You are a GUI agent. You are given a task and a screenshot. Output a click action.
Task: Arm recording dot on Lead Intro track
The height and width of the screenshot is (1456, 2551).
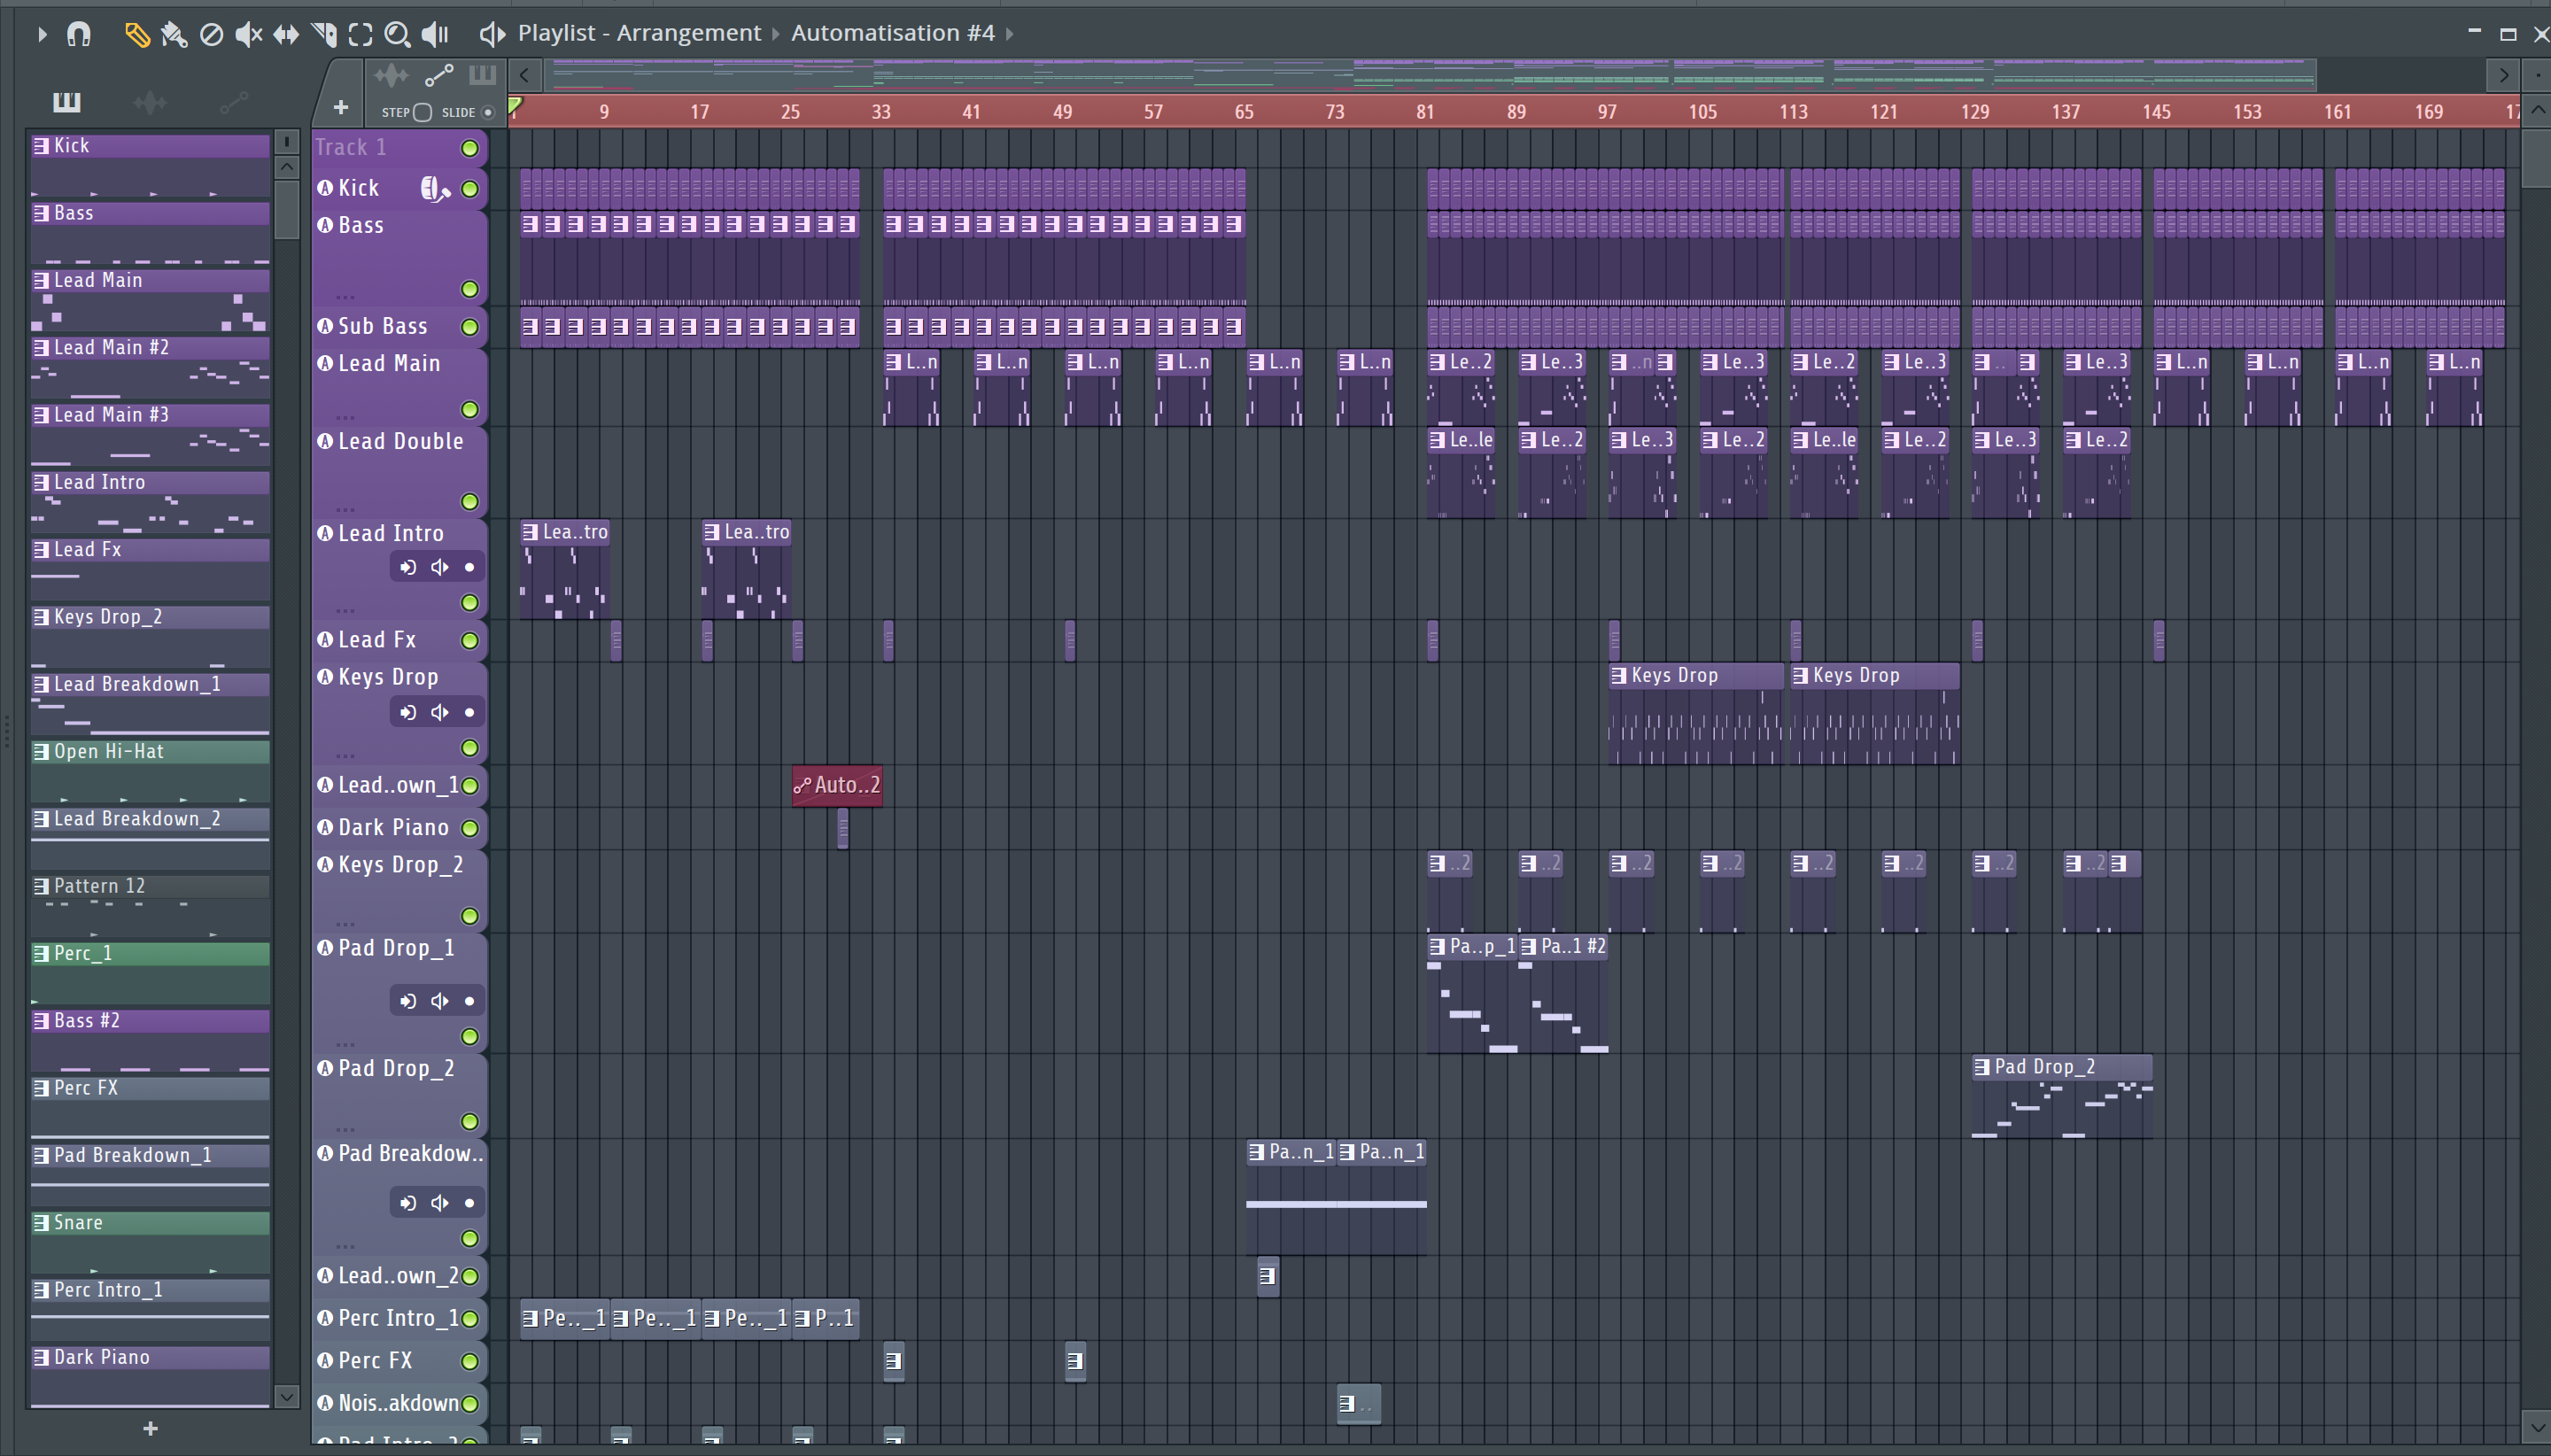(469, 567)
